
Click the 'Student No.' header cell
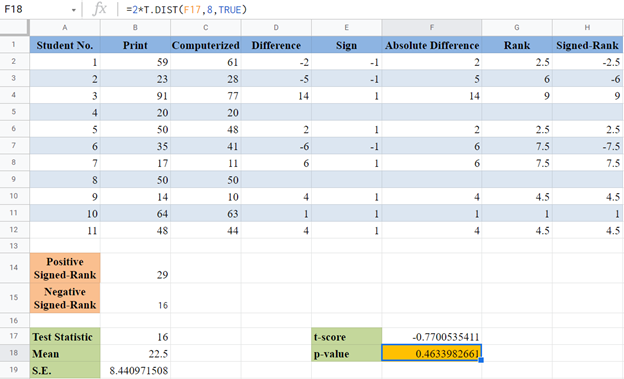[x=65, y=45]
